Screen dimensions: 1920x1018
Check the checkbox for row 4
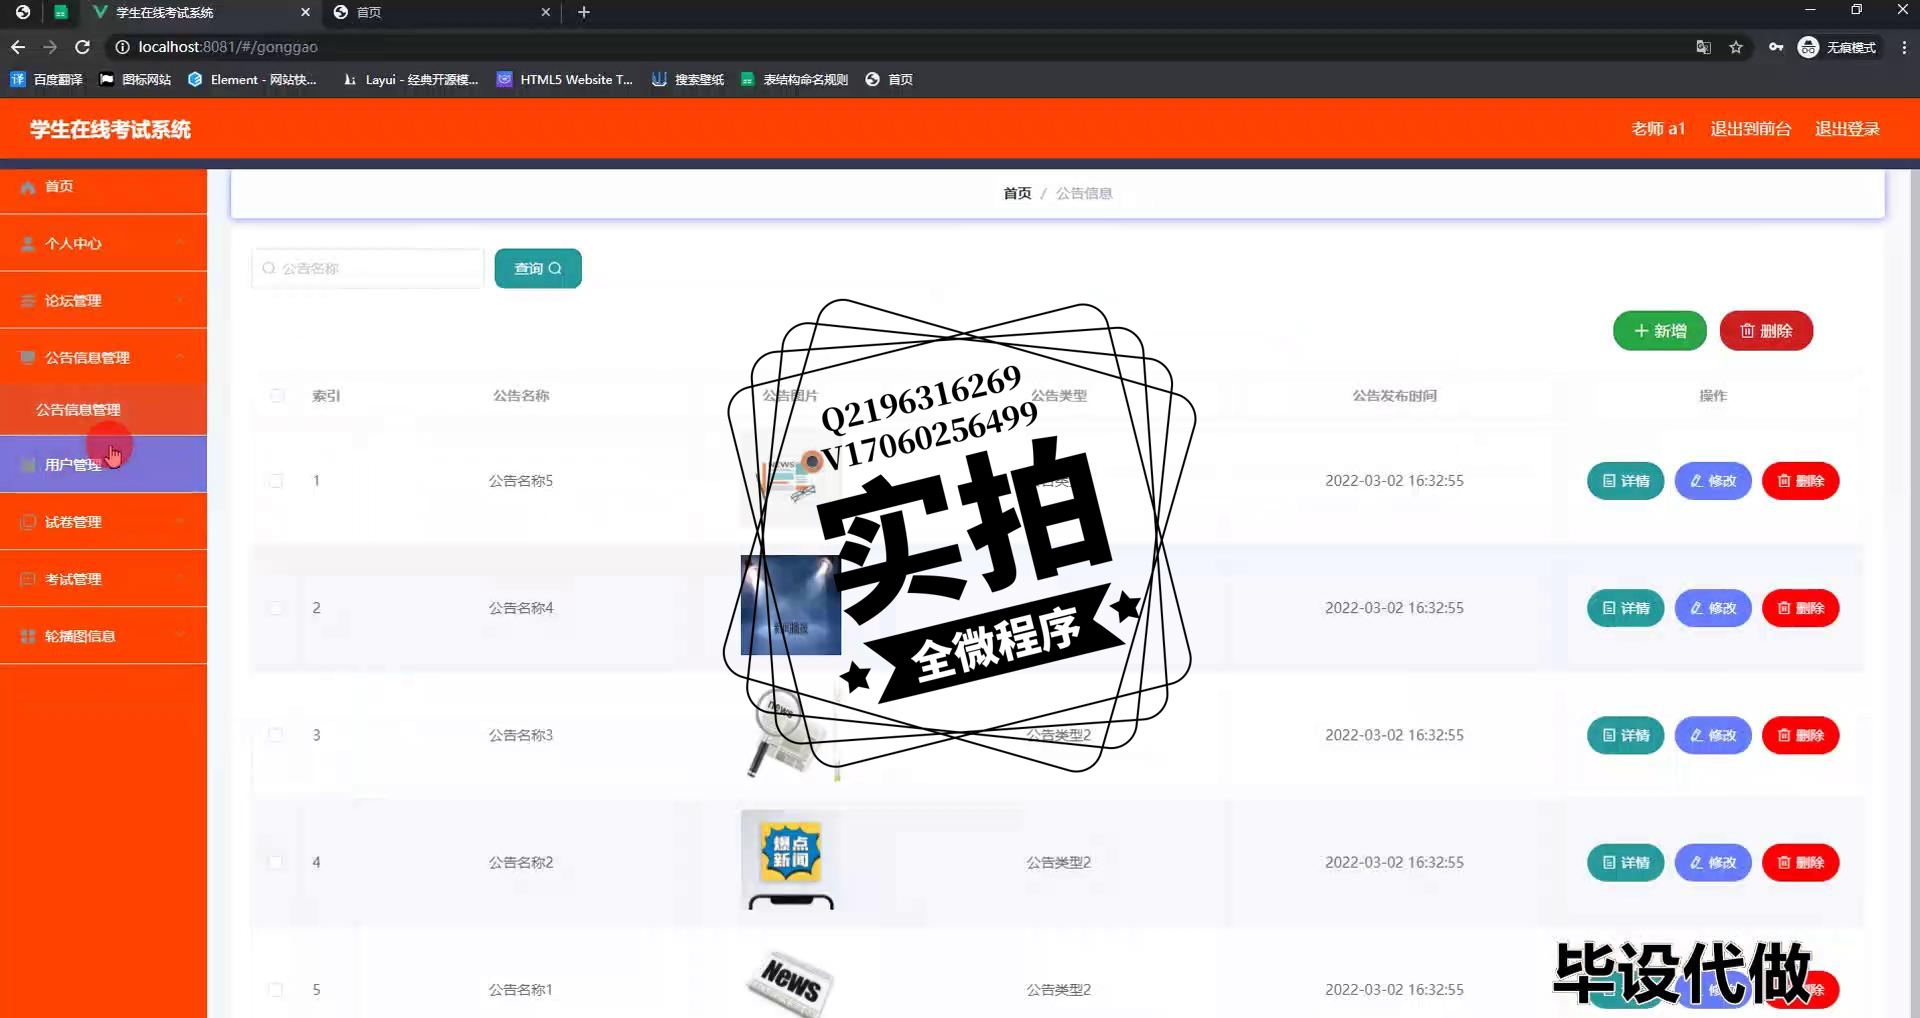click(276, 862)
